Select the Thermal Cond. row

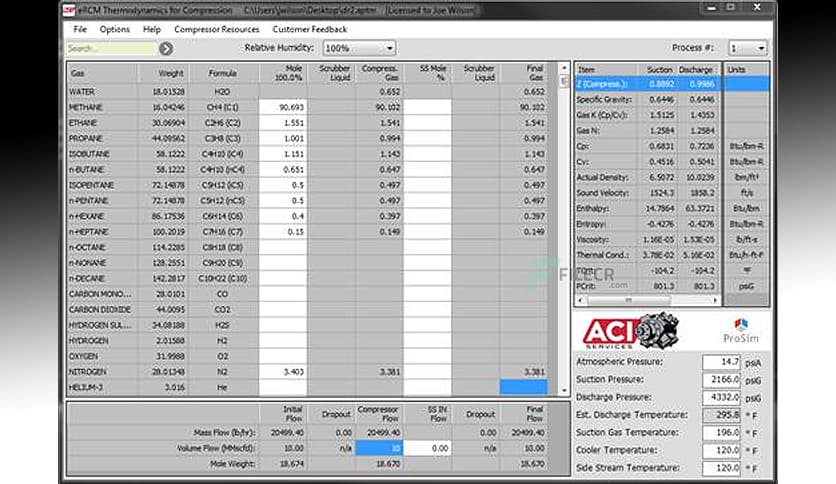(x=672, y=255)
